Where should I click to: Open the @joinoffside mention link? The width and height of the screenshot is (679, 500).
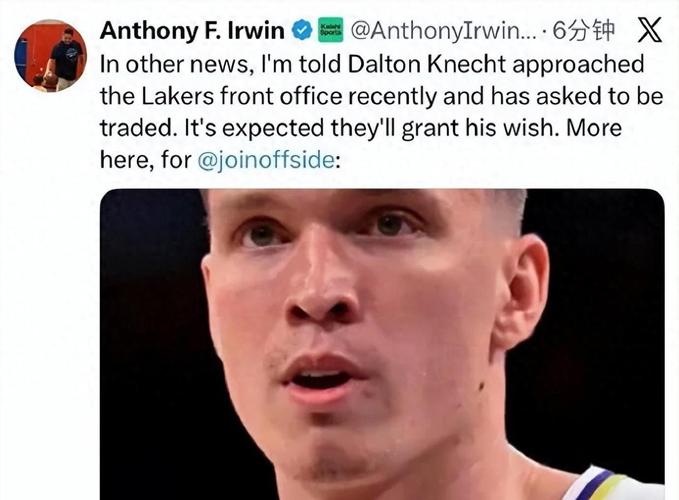point(265,160)
